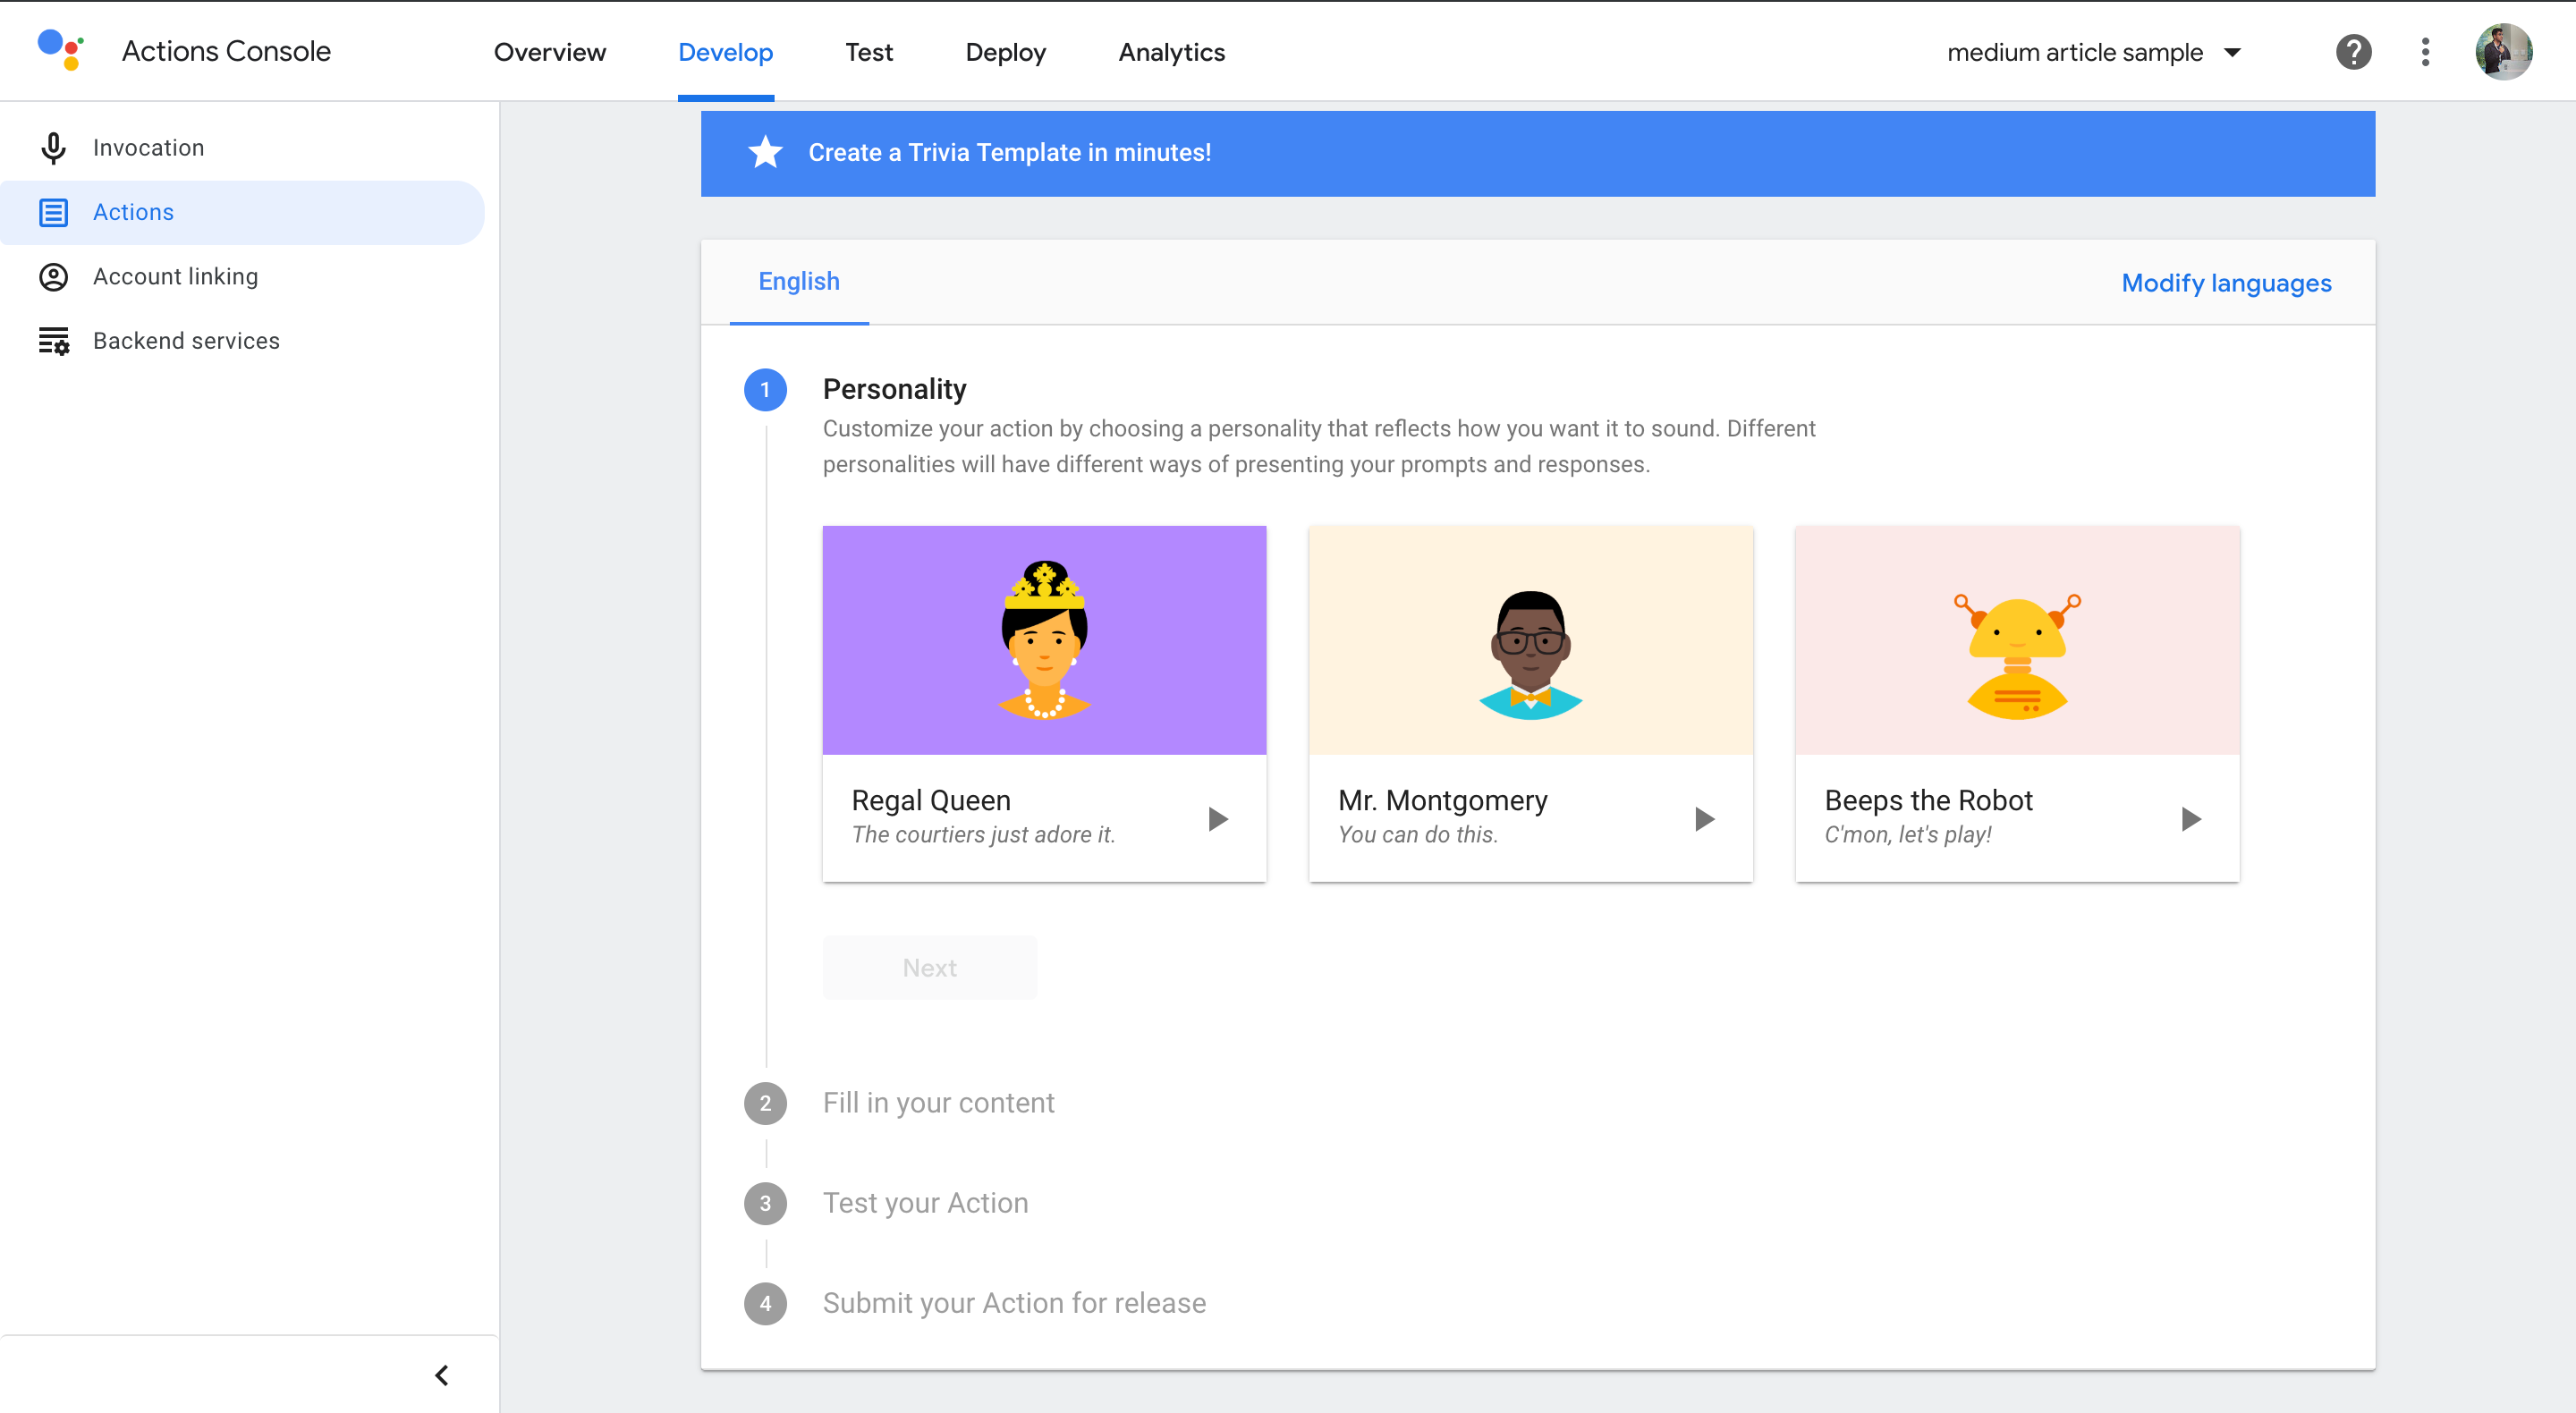Click the Google Assistant logo
This screenshot has height=1413, width=2576.
tap(60, 50)
